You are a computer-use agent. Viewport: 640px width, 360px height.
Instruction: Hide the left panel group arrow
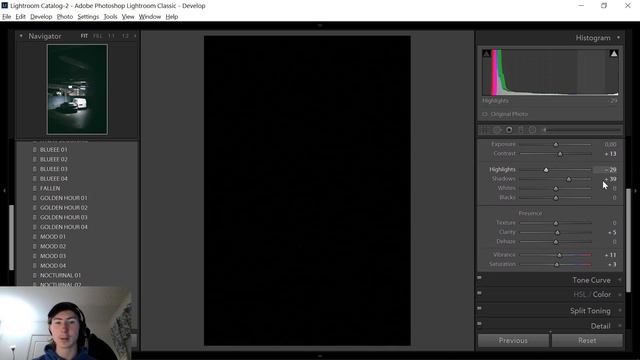(x=4, y=190)
